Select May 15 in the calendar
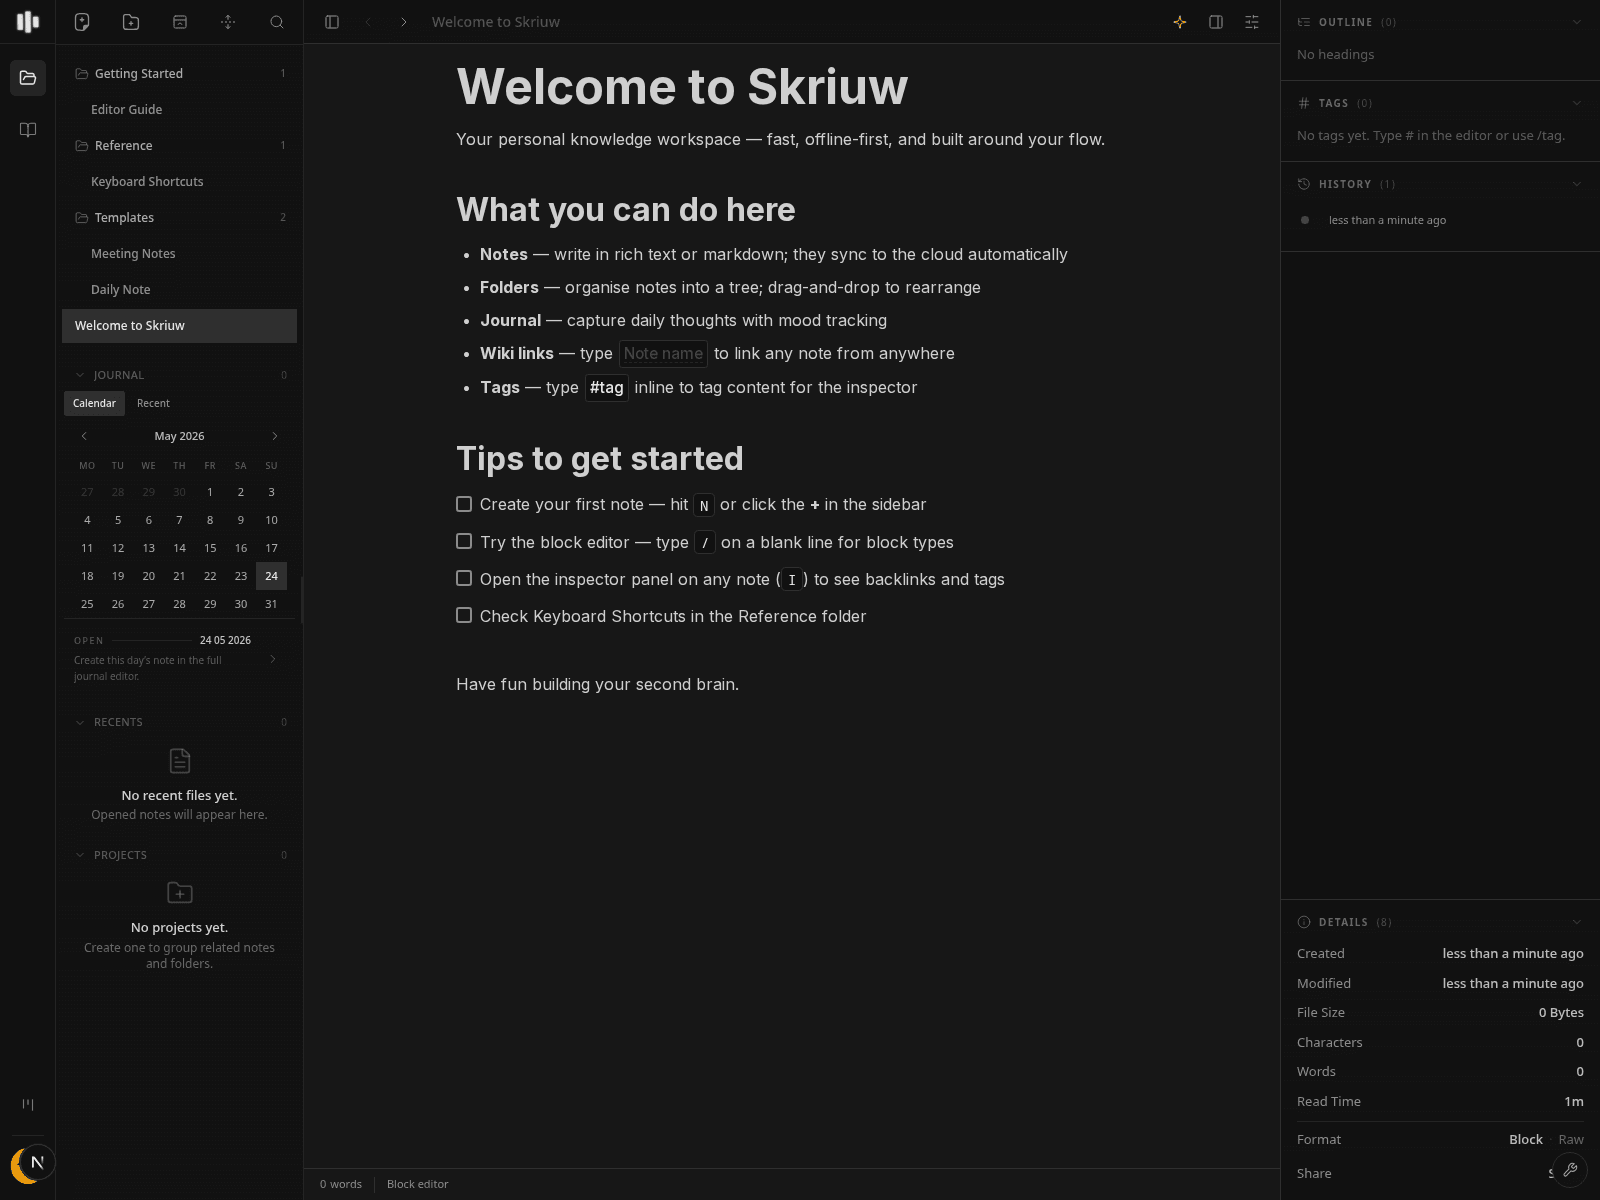1600x1200 pixels. tap(210, 548)
